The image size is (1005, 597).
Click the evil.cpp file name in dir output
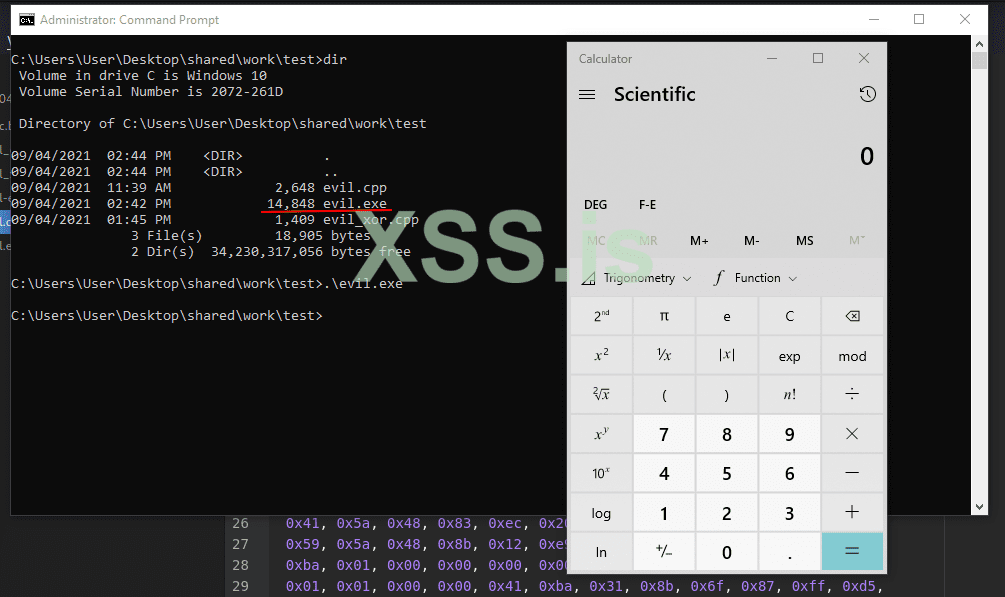(x=354, y=187)
